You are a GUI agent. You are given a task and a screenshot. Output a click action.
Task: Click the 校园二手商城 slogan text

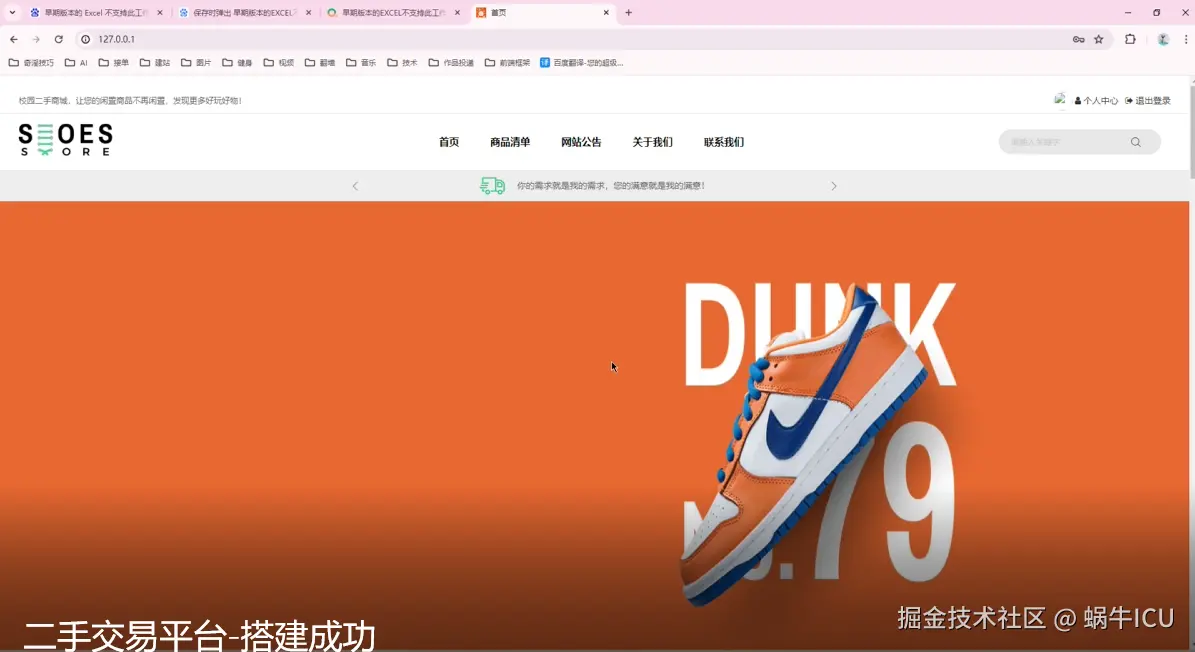pyautogui.click(x=130, y=101)
